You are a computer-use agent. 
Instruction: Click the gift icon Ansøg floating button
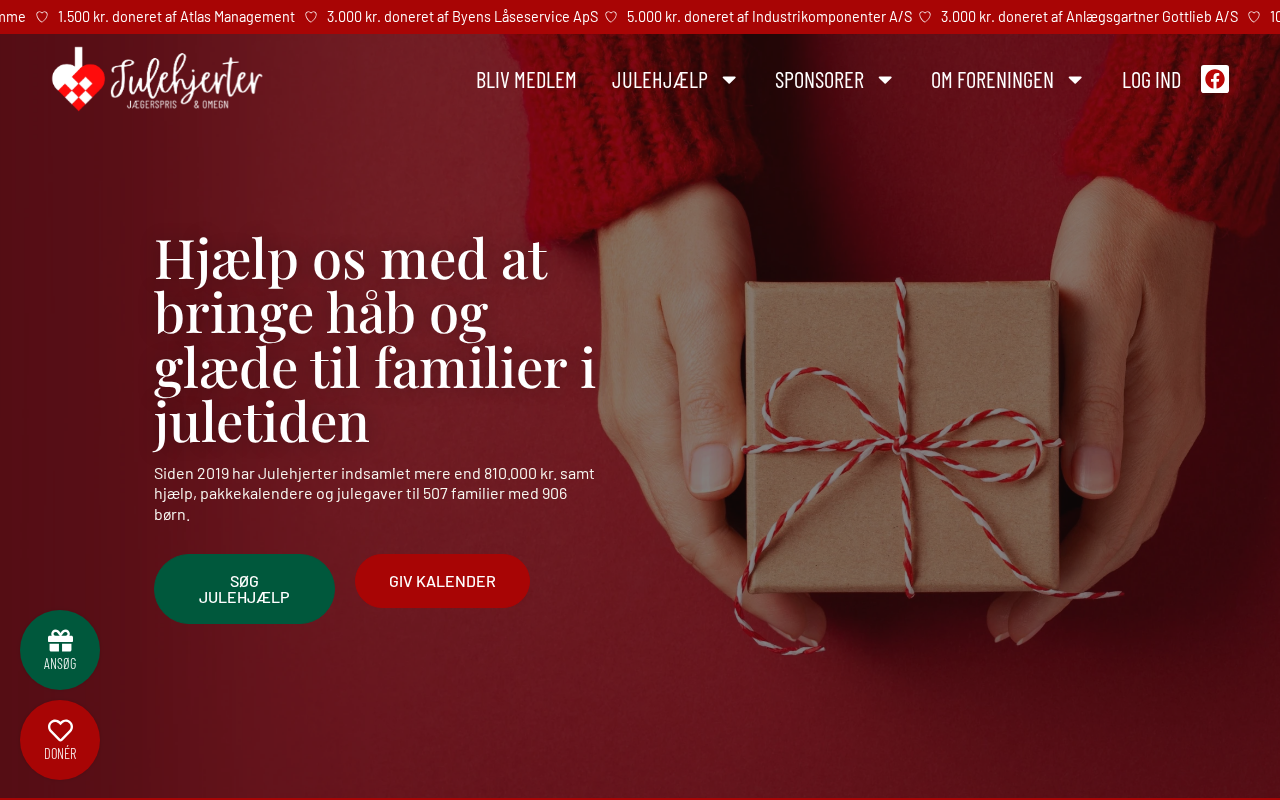pos(60,650)
